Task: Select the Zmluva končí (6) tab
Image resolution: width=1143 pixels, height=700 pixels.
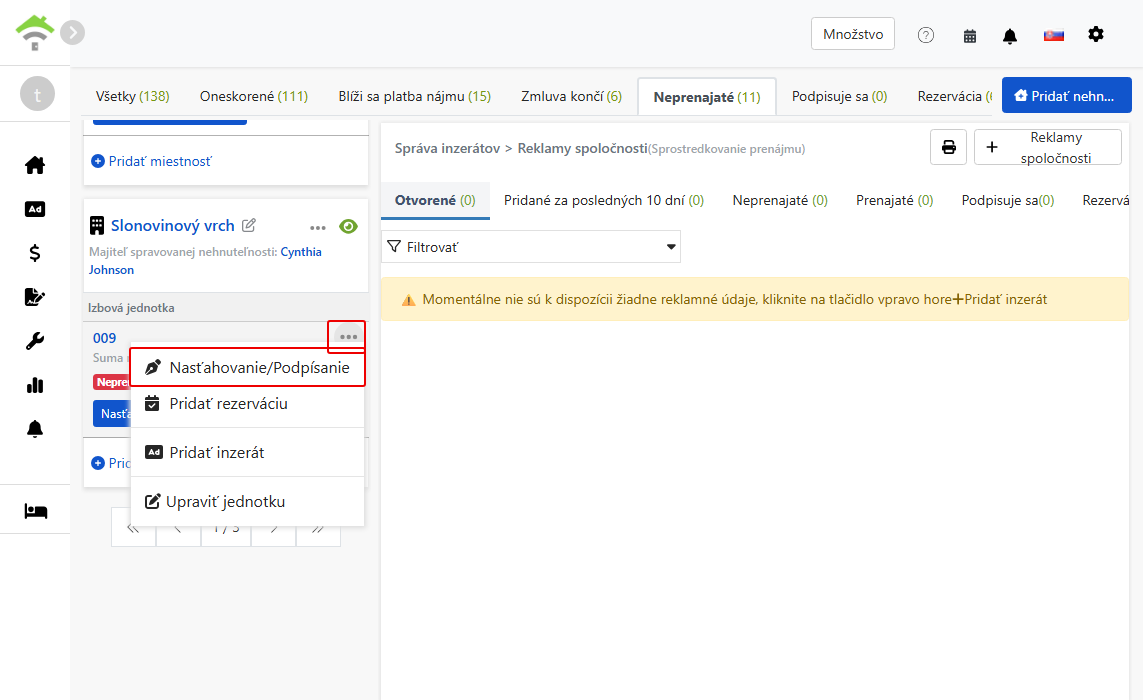Action: [572, 96]
